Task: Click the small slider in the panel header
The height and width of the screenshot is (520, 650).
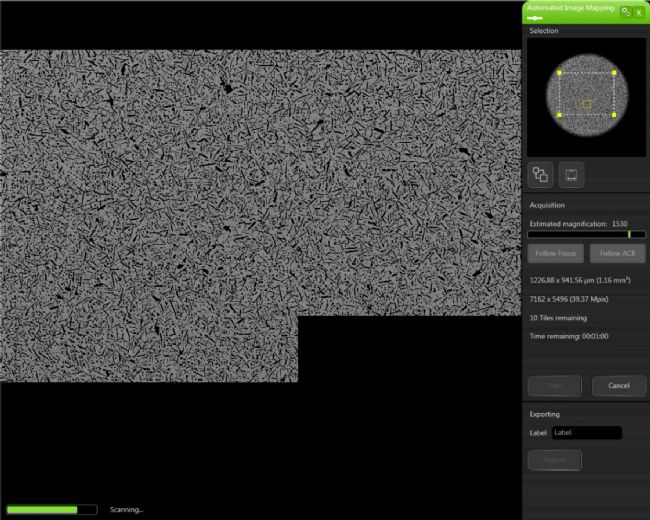Action: (535, 18)
